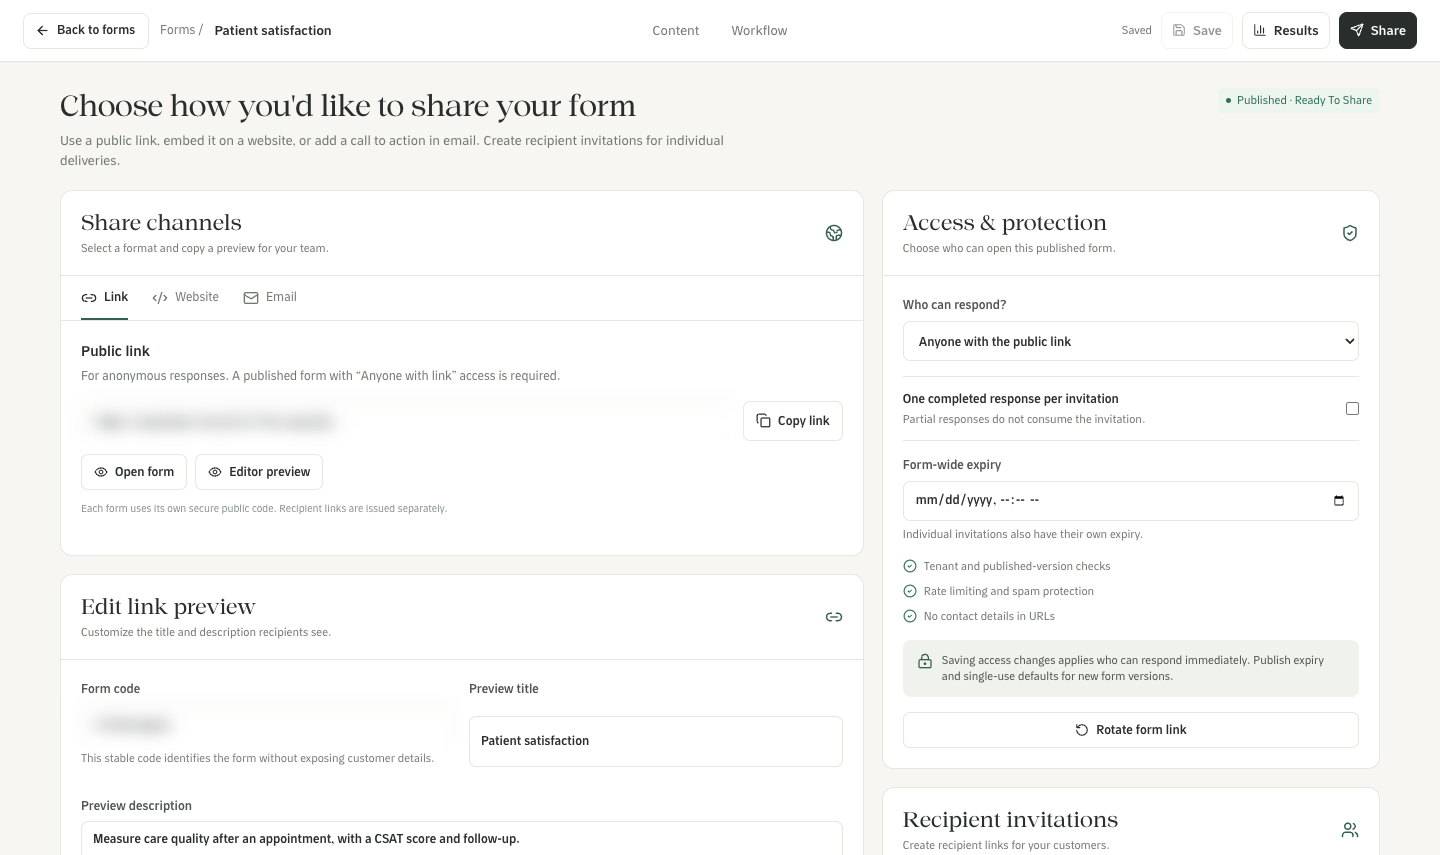This screenshot has height=855, width=1440.
Task: Set the Form-wide expiry date field
Action: pyautogui.click(x=1131, y=501)
